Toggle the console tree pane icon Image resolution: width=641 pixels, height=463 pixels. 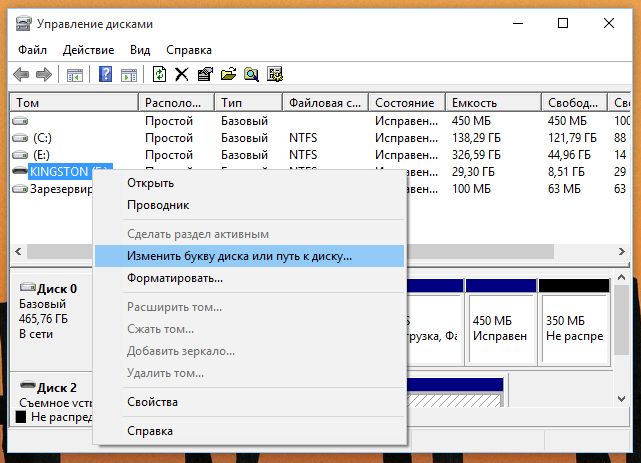click(x=75, y=74)
